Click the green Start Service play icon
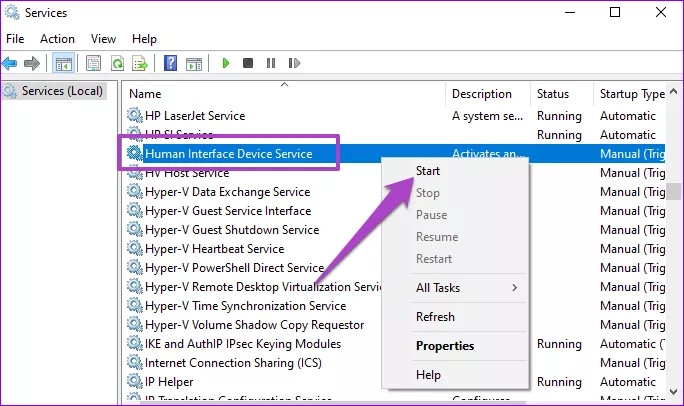The height and width of the screenshot is (406, 684). [x=226, y=64]
